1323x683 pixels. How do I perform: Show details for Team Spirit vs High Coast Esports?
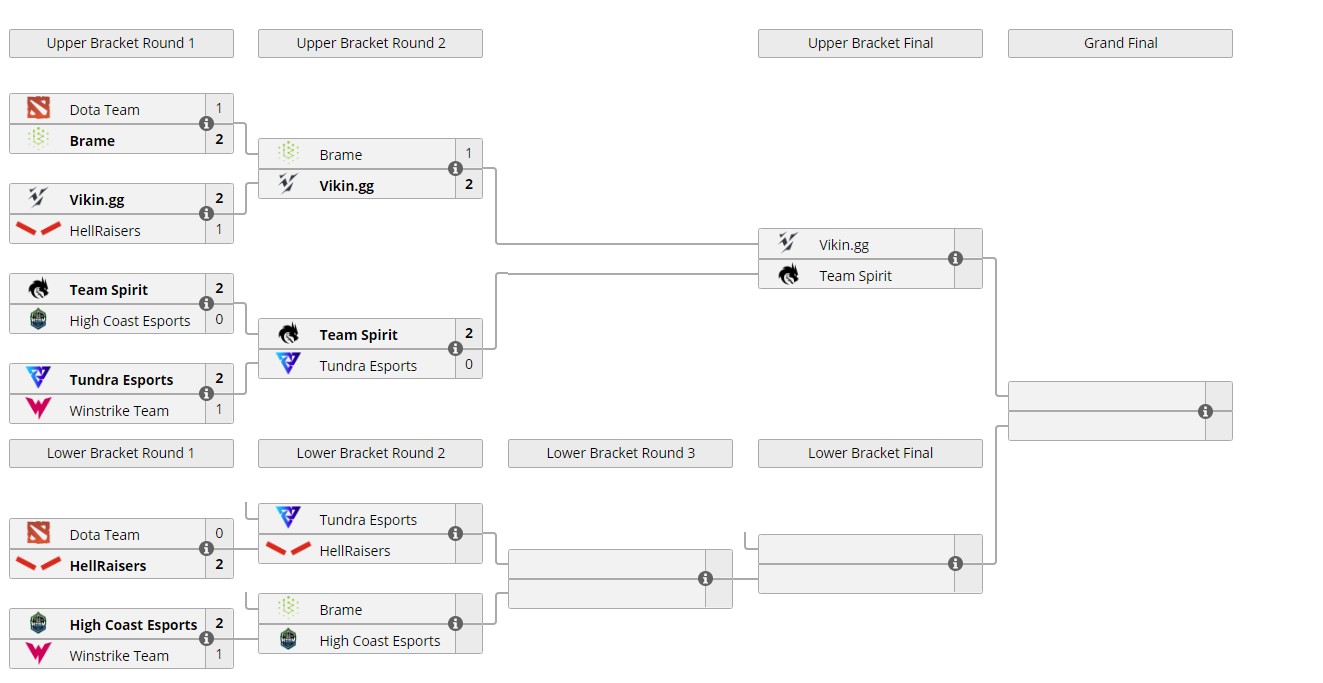tap(206, 304)
